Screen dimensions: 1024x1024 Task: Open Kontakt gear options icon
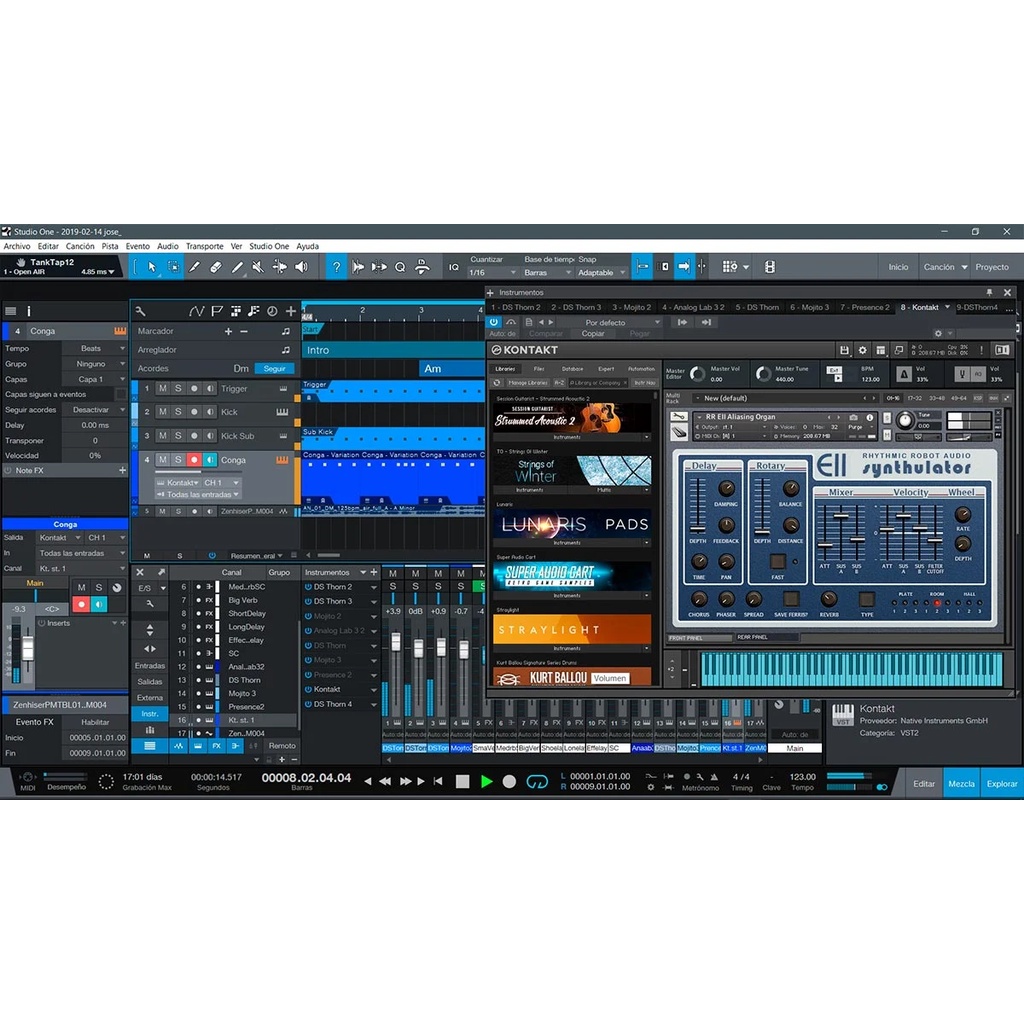tap(863, 351)
